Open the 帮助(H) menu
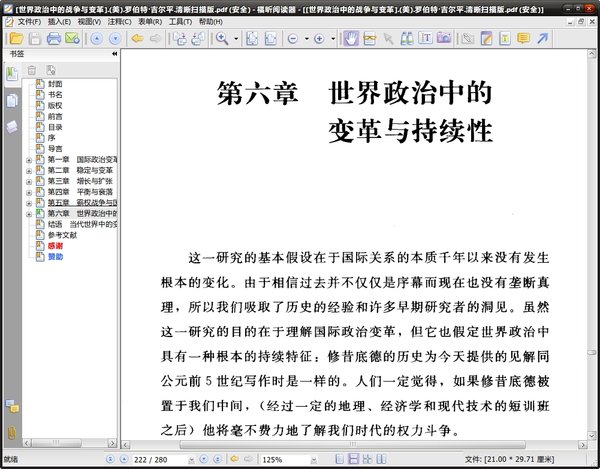Viewport: 600px width, 469px height. (x=210, y=22)
